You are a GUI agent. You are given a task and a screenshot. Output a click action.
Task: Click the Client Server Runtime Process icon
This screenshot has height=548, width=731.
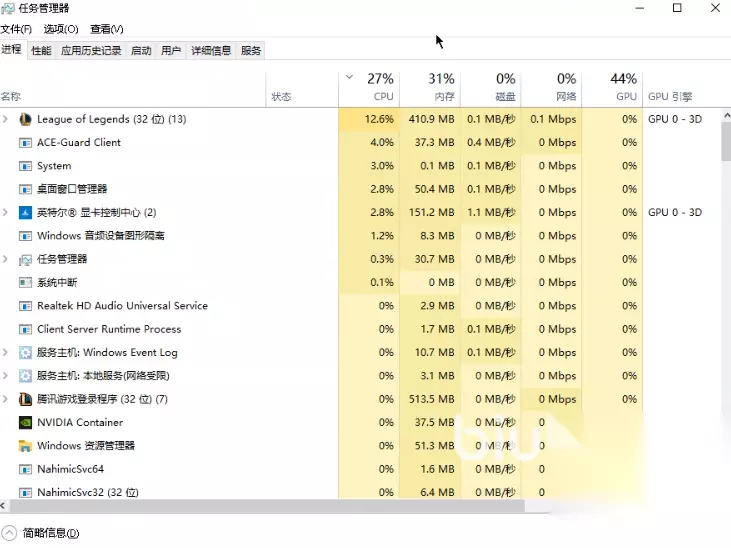(x=25, y=329)
